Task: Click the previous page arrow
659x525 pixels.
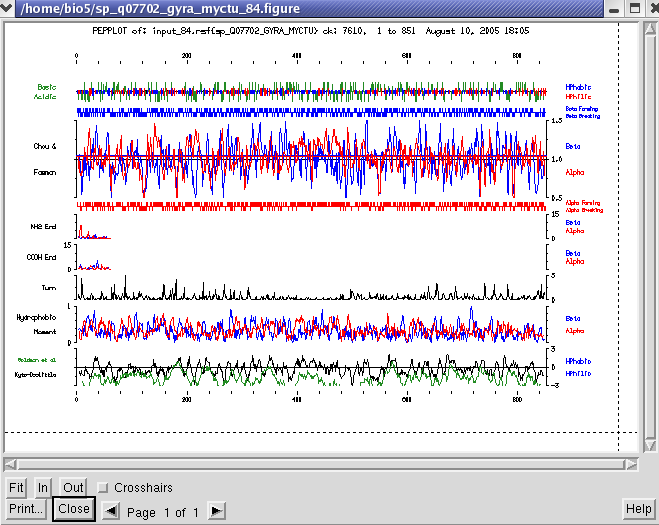Action: click(112, 511)
